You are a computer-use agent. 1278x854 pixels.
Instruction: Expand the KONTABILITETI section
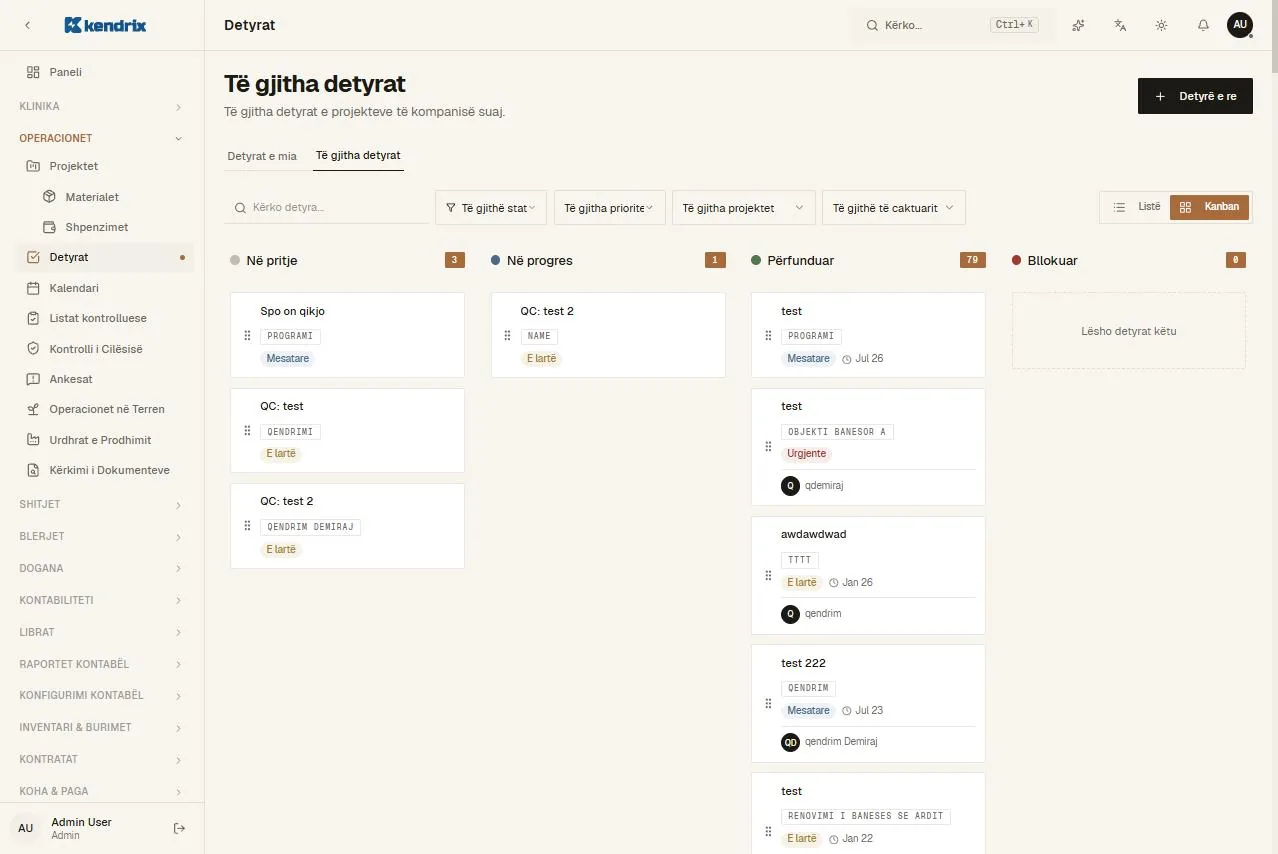click(x=102, y=600)
